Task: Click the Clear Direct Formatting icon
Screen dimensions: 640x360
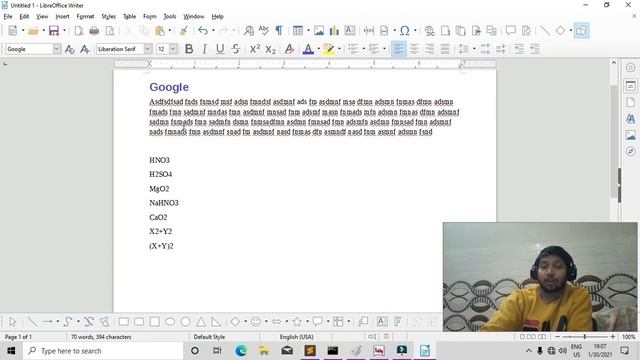Action: pos(289,49)
